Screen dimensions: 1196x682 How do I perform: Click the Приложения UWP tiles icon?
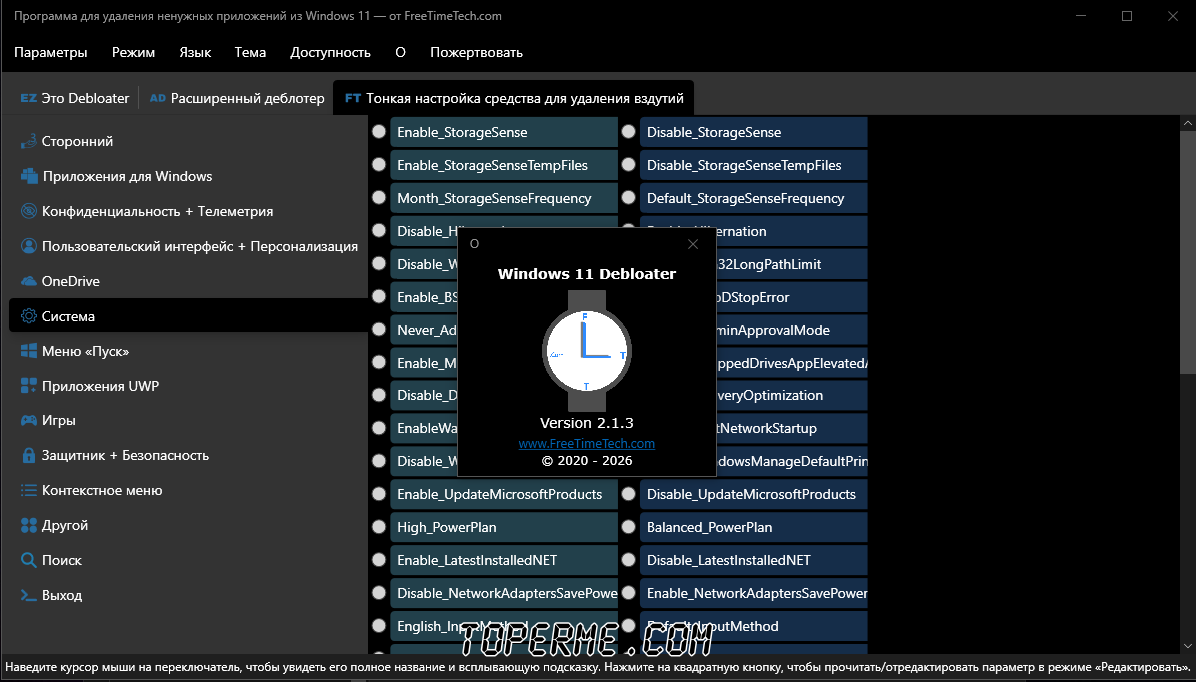point(28,386)
